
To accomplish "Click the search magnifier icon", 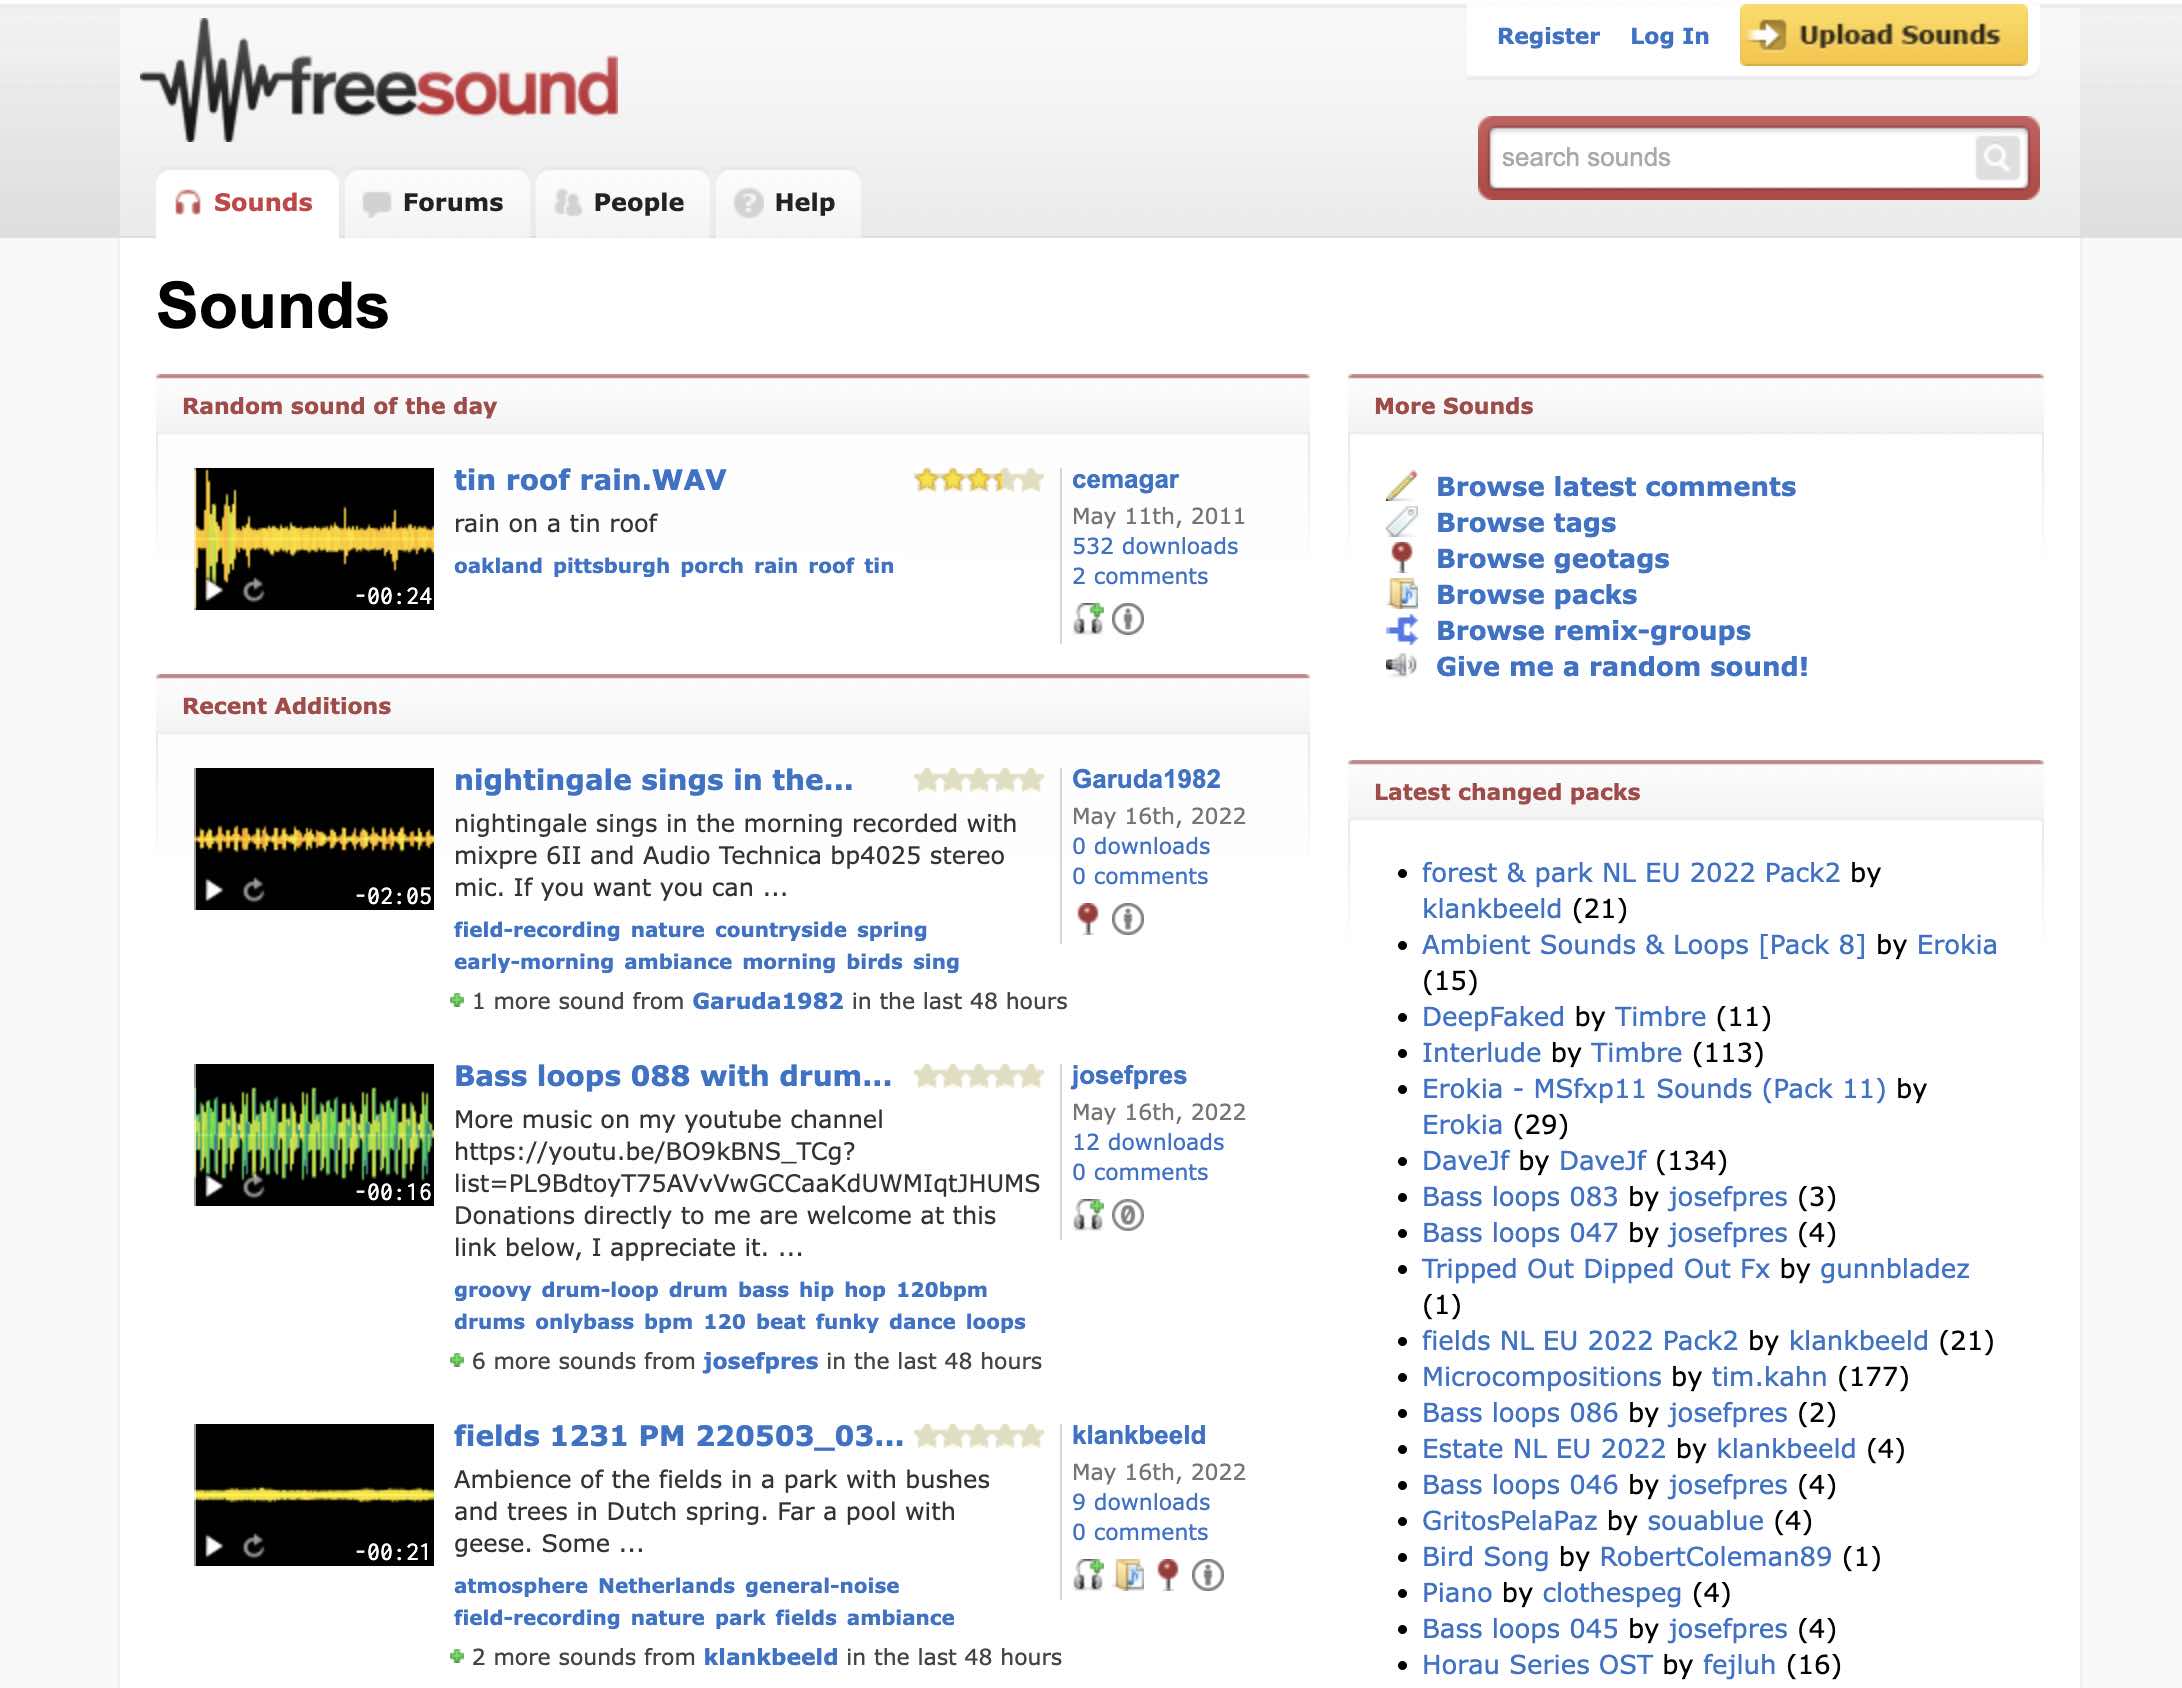I will click(1996, 157).
